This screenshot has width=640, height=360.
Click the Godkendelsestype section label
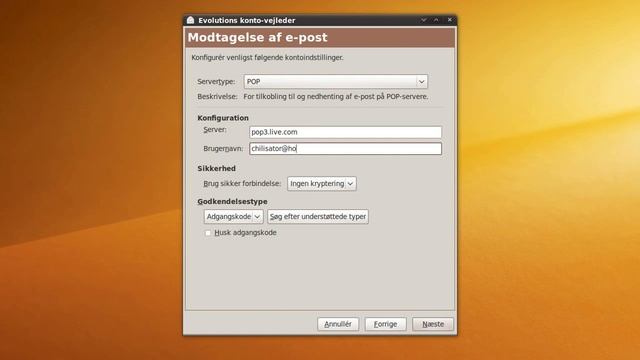click(233, 202)
